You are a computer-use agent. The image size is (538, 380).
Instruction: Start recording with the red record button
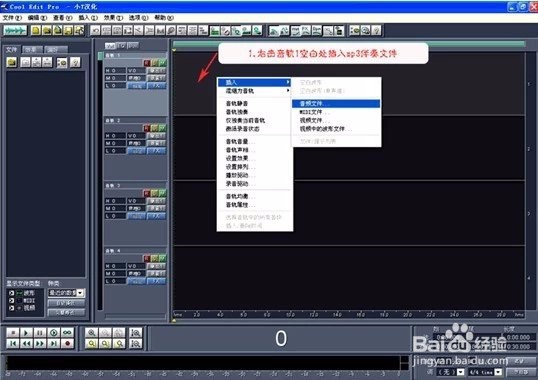[x=68, y=343]
